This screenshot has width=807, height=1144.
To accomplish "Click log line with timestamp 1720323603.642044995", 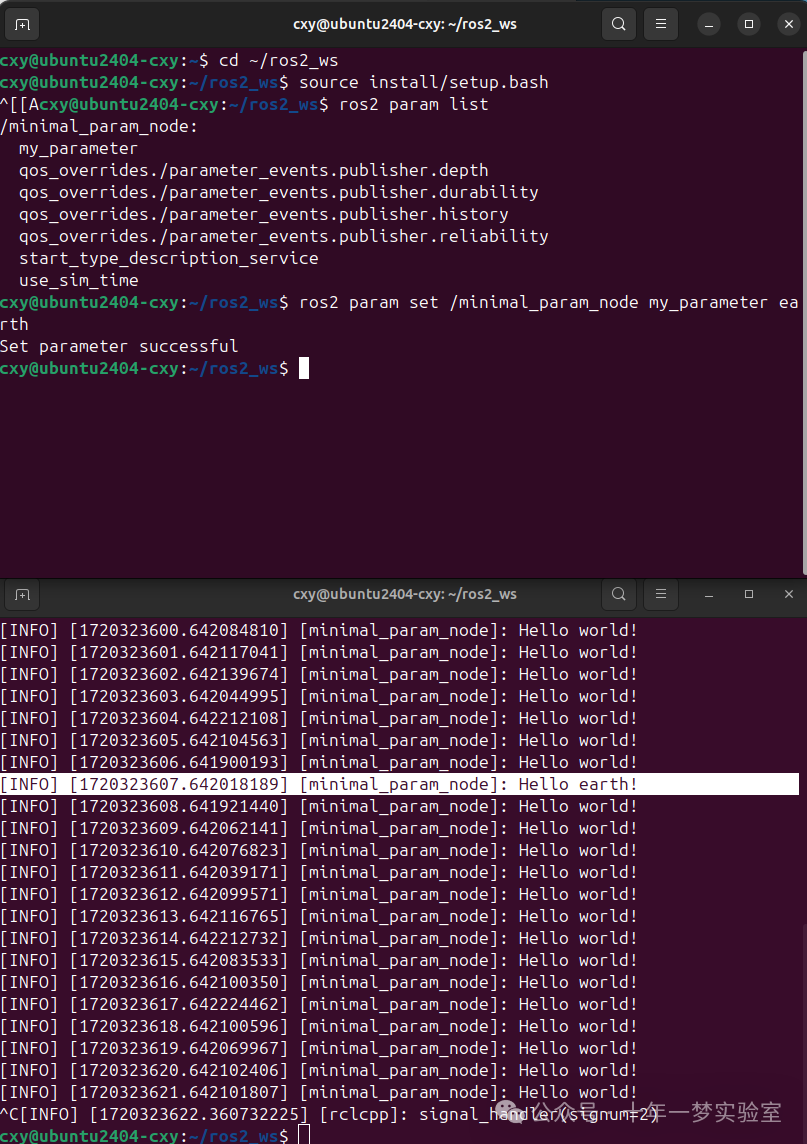I will pyautogui.click(x=319, y=696).
